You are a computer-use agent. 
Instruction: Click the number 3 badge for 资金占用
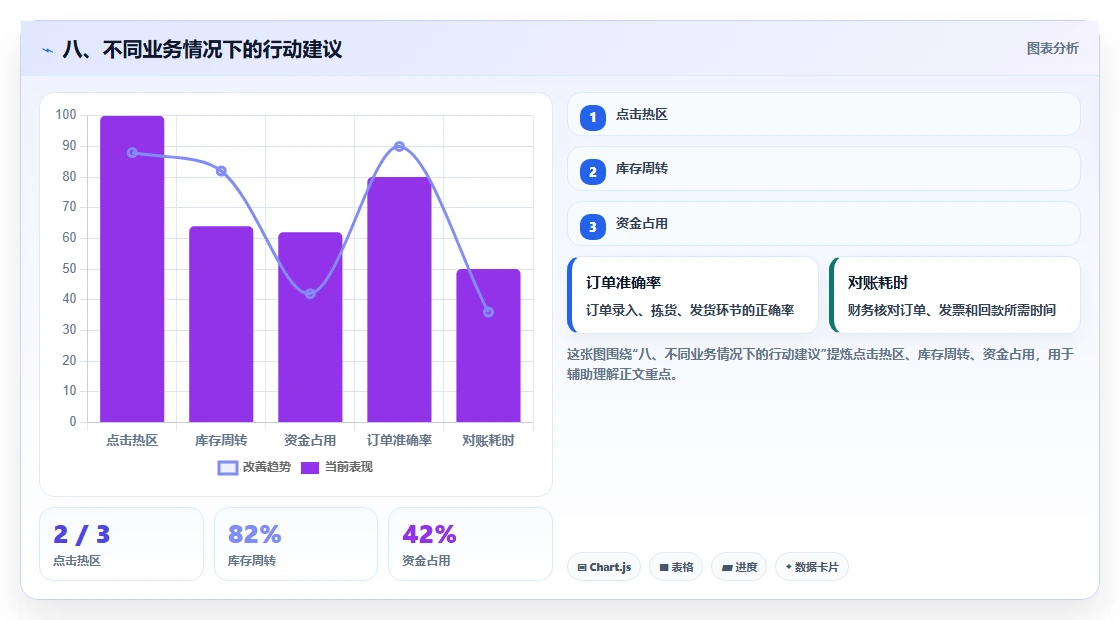point(592,226)
